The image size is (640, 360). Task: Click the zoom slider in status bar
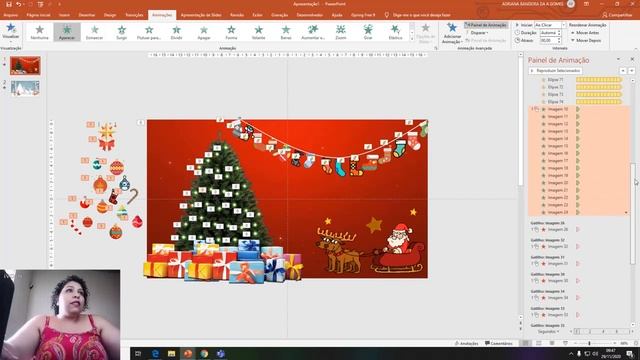click(x=595, y=343)
